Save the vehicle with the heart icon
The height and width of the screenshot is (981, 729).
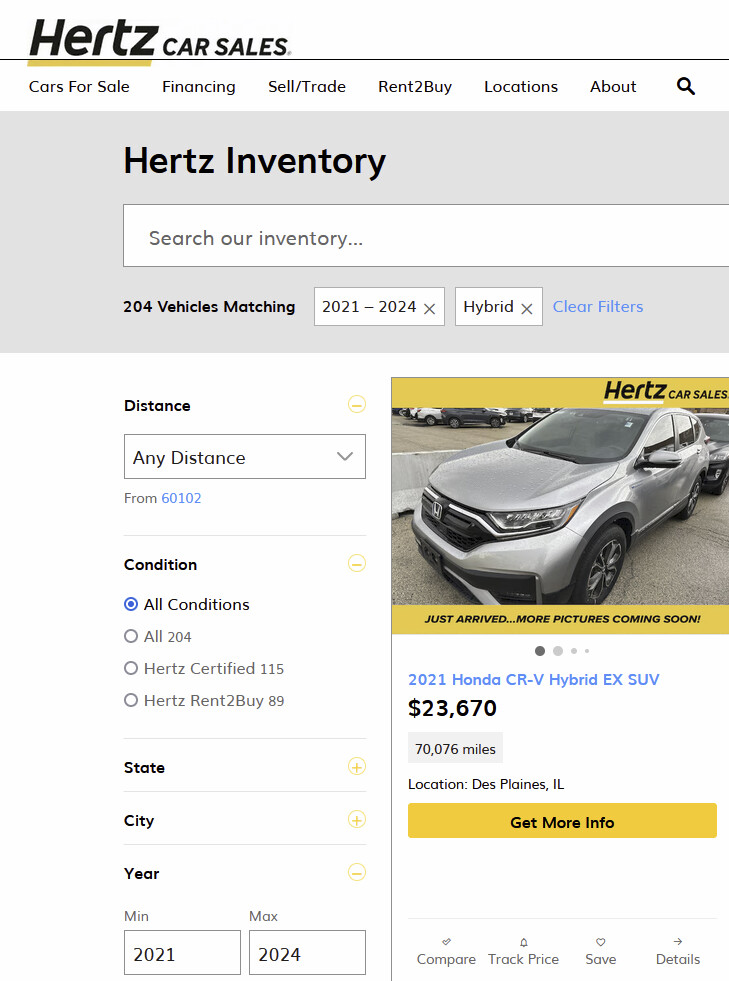click(600, 942)
